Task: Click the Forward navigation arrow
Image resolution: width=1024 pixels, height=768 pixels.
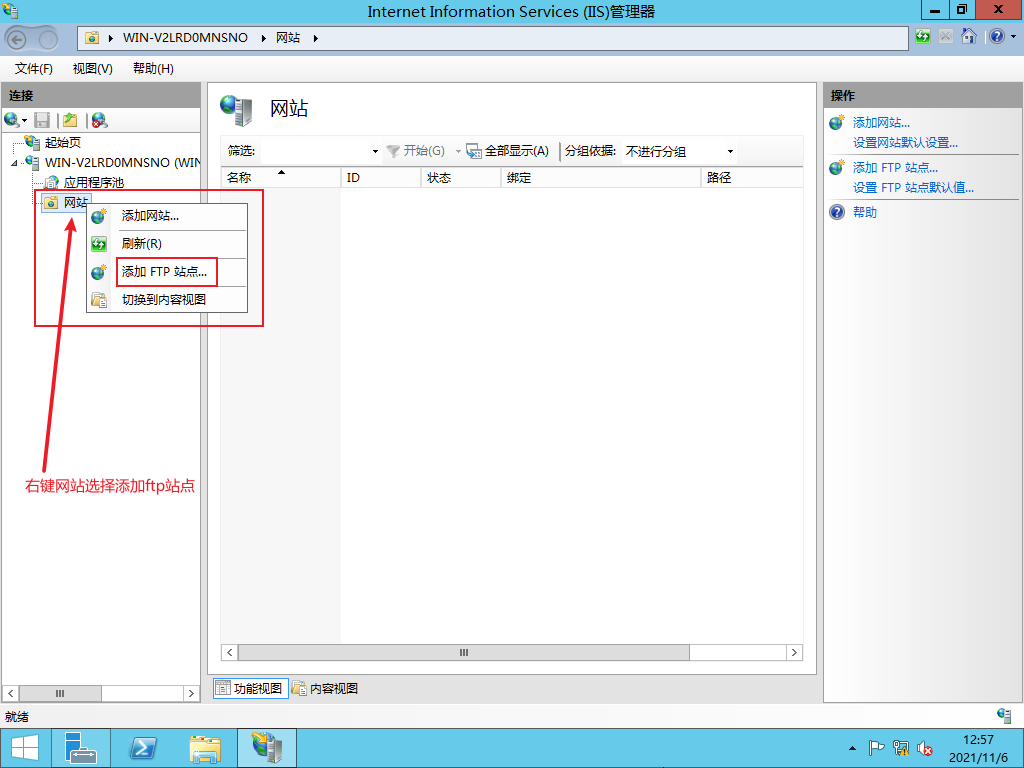Action: pos(48,40)
